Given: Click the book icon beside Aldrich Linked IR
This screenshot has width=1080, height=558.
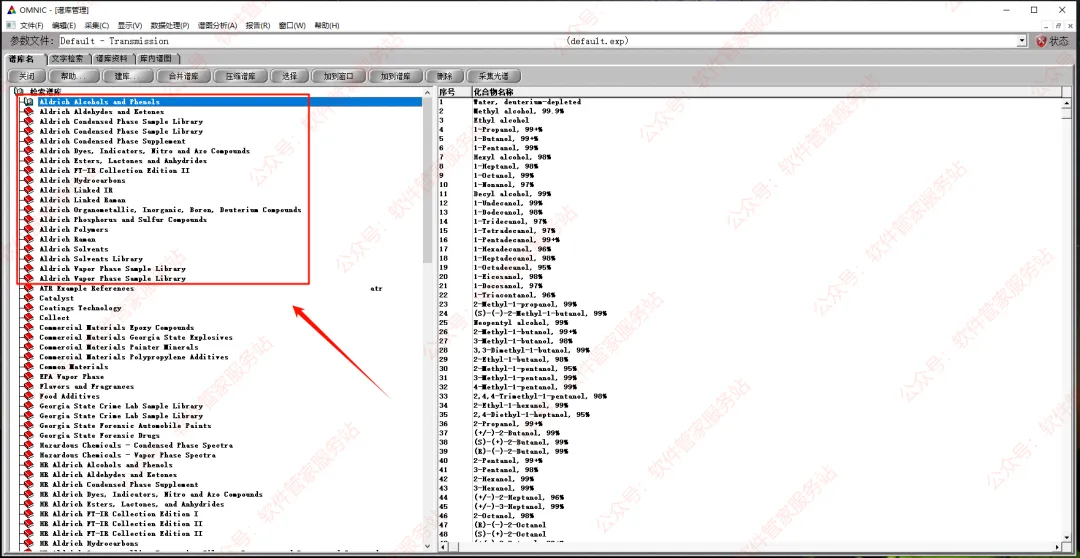Looking at the screenshot, I should coord(28,190).
